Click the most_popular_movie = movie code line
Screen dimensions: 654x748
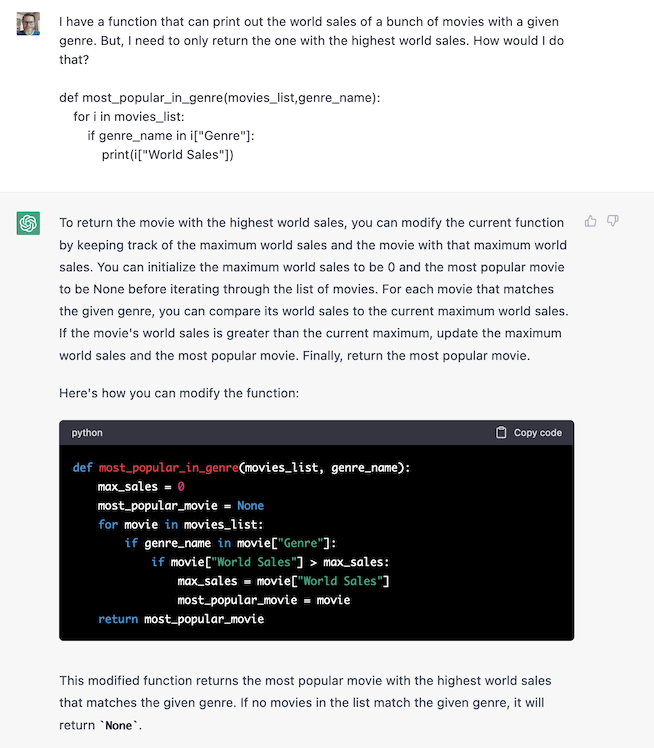pos(263,600)
